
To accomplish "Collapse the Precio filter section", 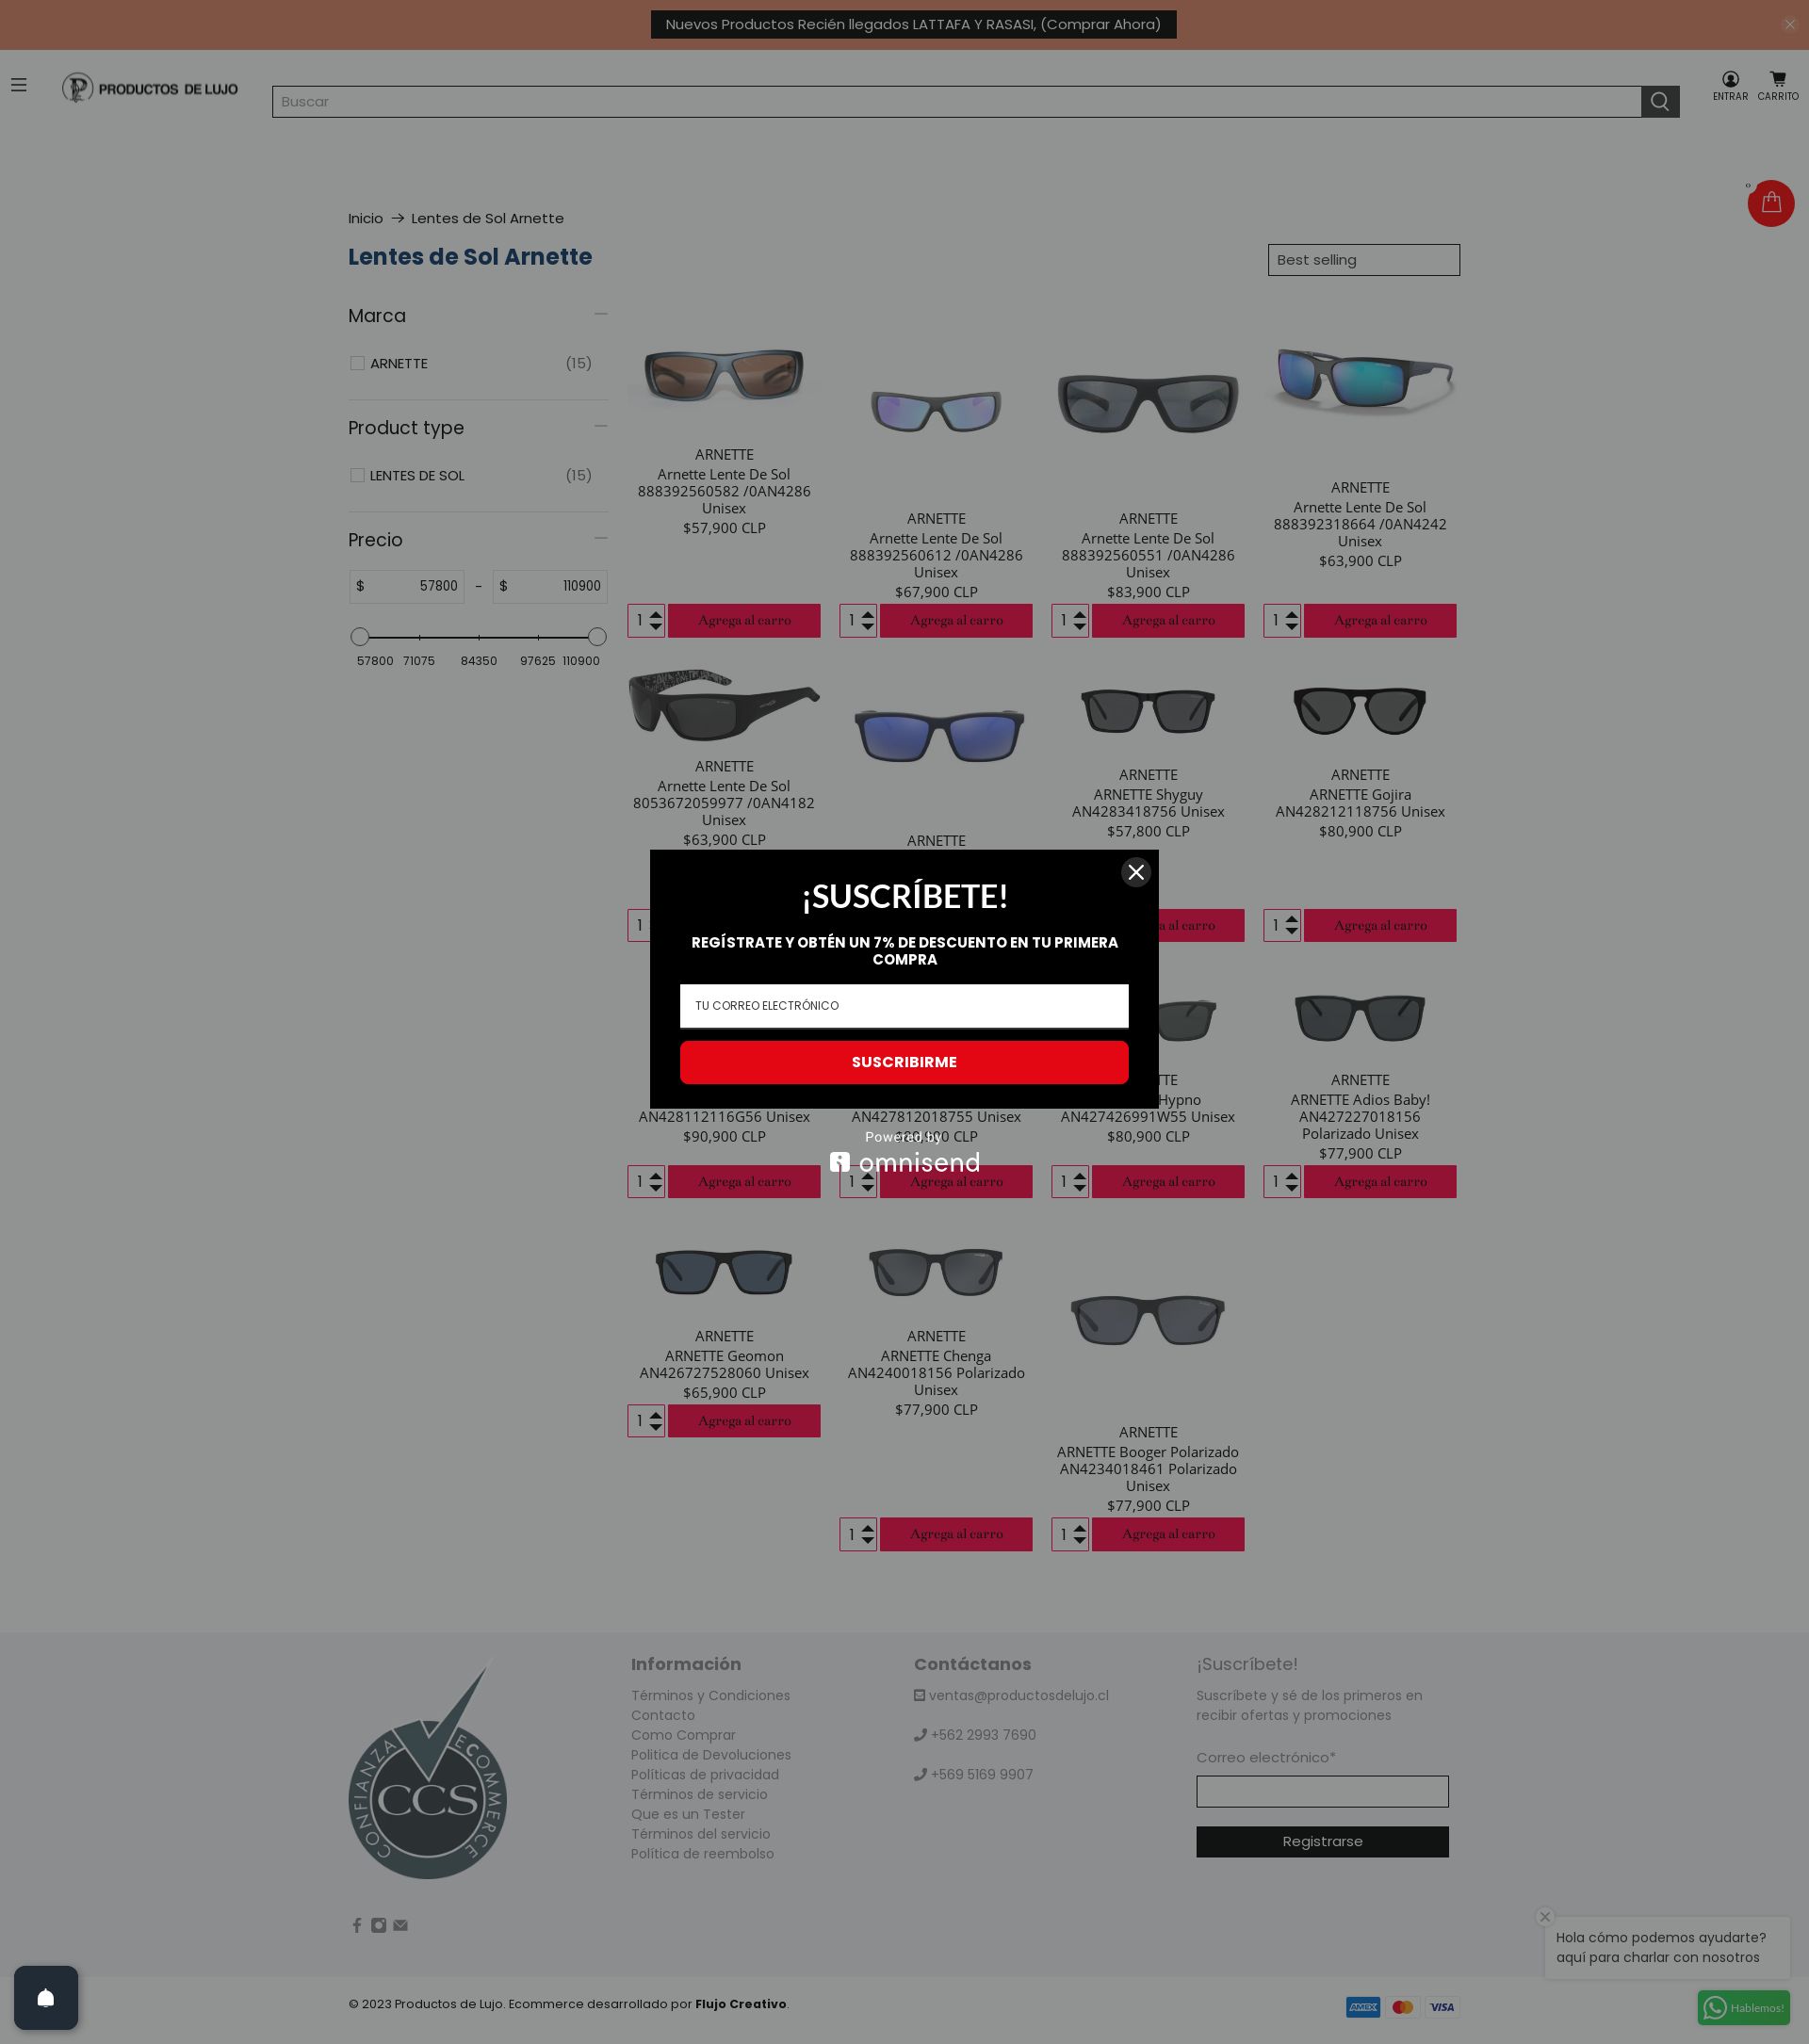I will 601,538.
